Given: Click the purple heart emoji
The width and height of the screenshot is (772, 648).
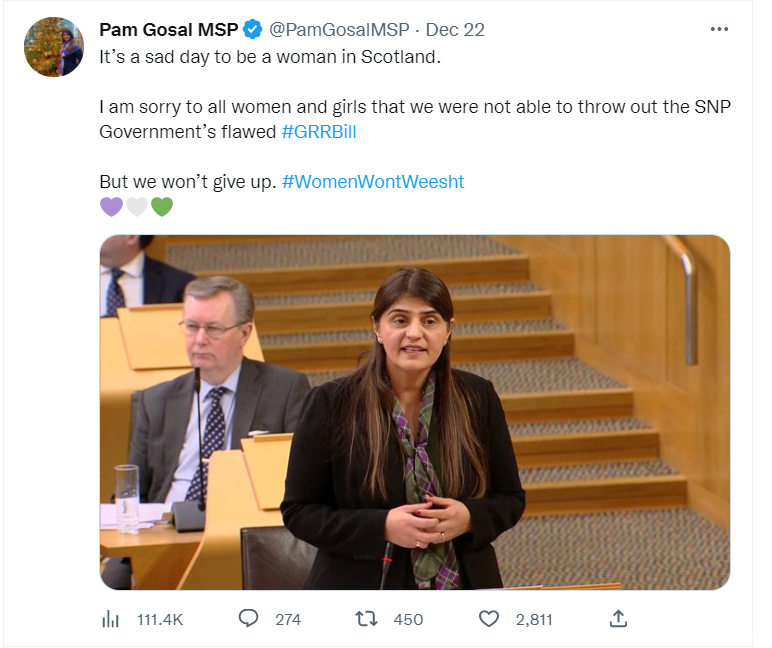Looking at the screenshot, I should 111,207.
